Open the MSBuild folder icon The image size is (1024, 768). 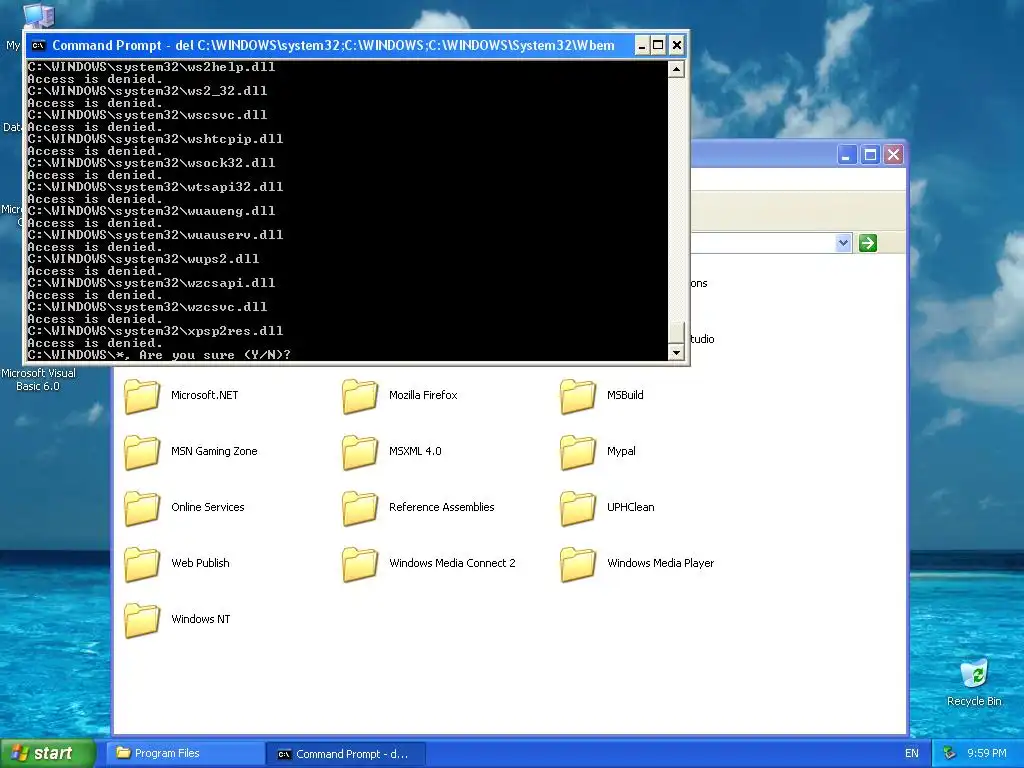pos(579,396)
